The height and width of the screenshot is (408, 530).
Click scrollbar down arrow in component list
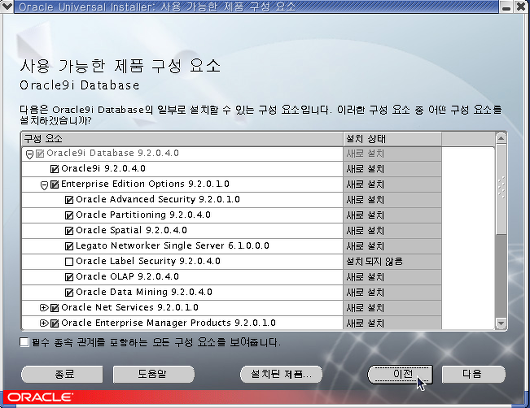[x=501, y=323]
